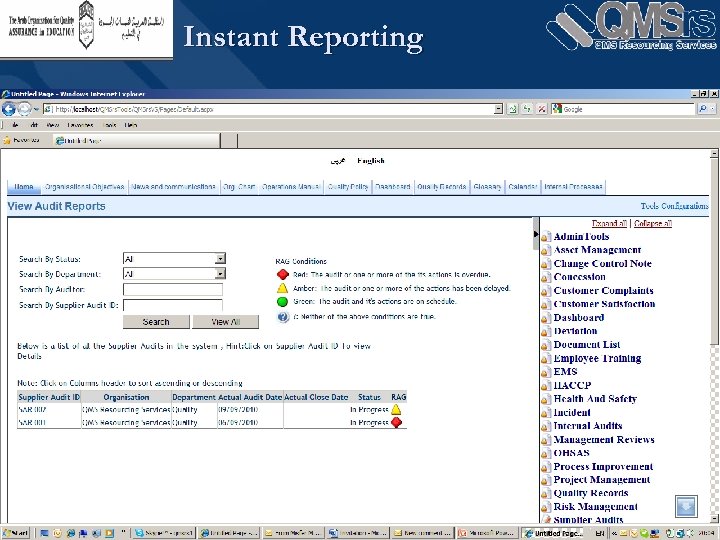Viewport: 720px width, 540px height.
Task: Open the Skype taskbar item
Action: [x=164, y=533]
